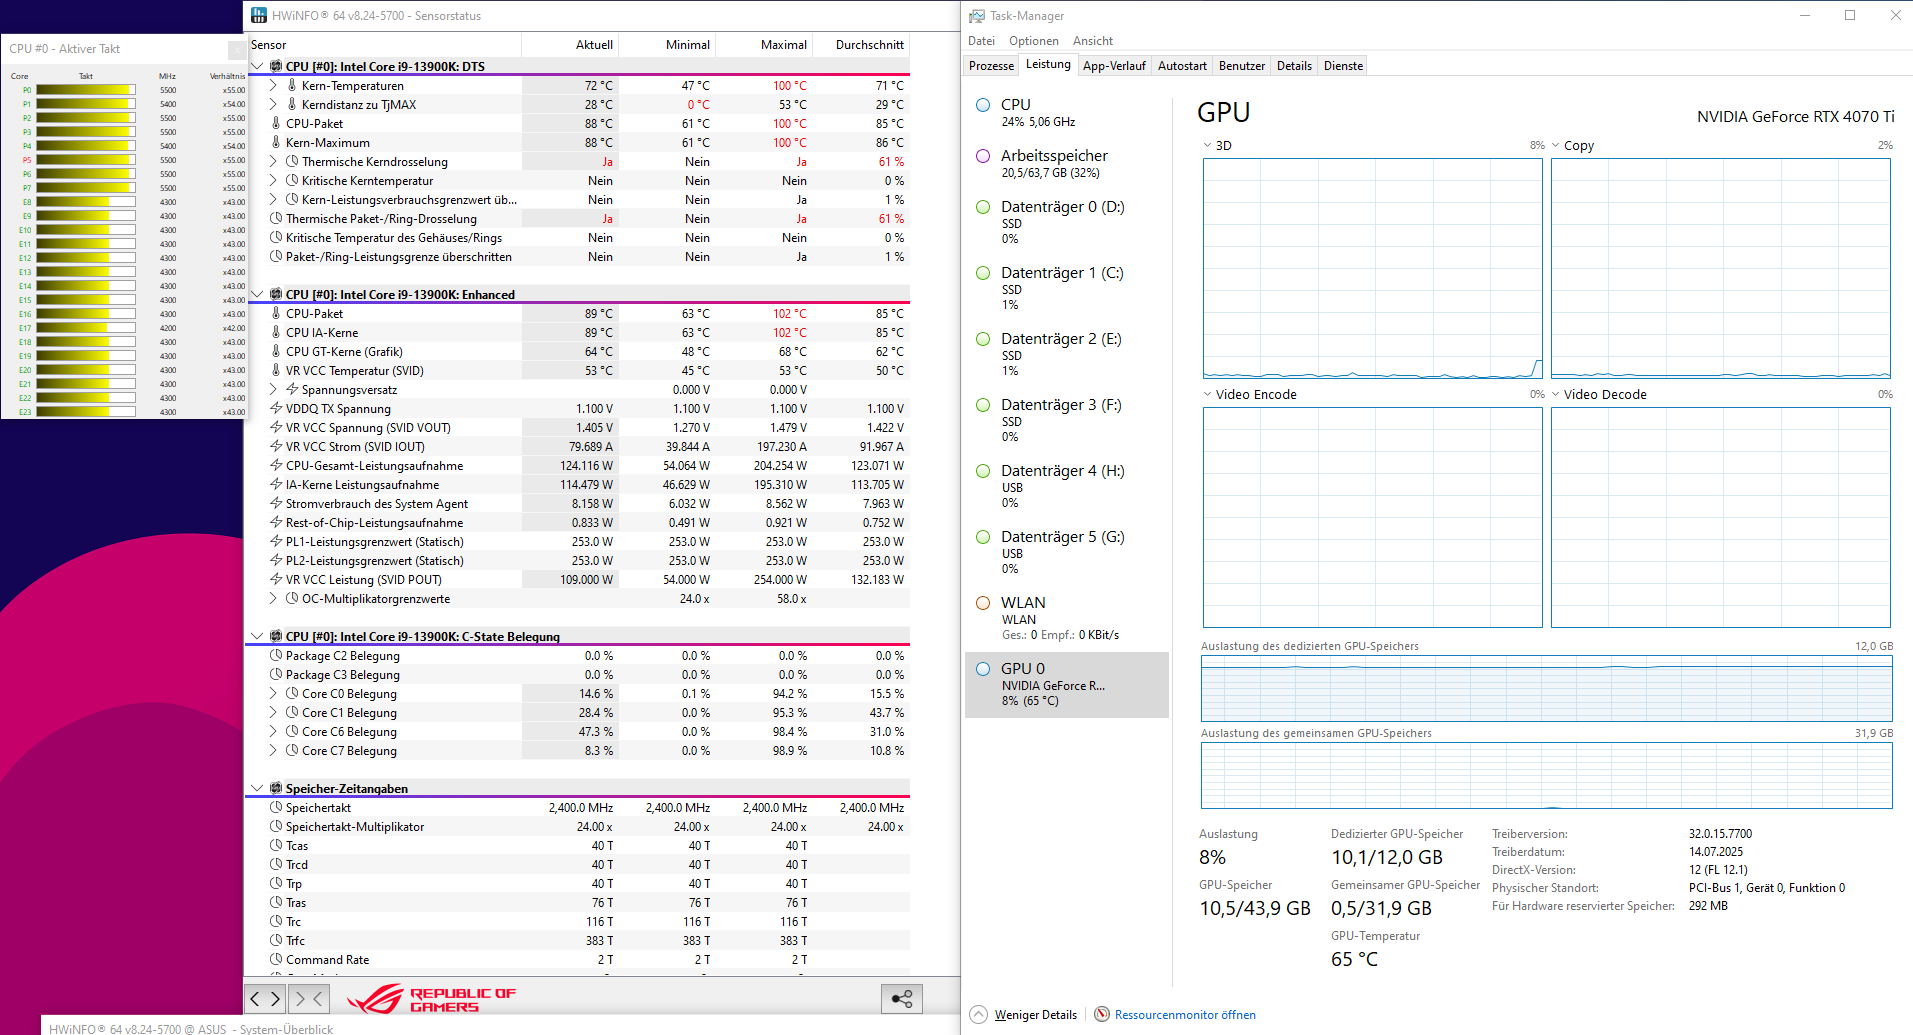Click the Weniger Details chevron circle icon
The height and width of the screenshot is (1035, 1913).
[x=979, y=1014]
